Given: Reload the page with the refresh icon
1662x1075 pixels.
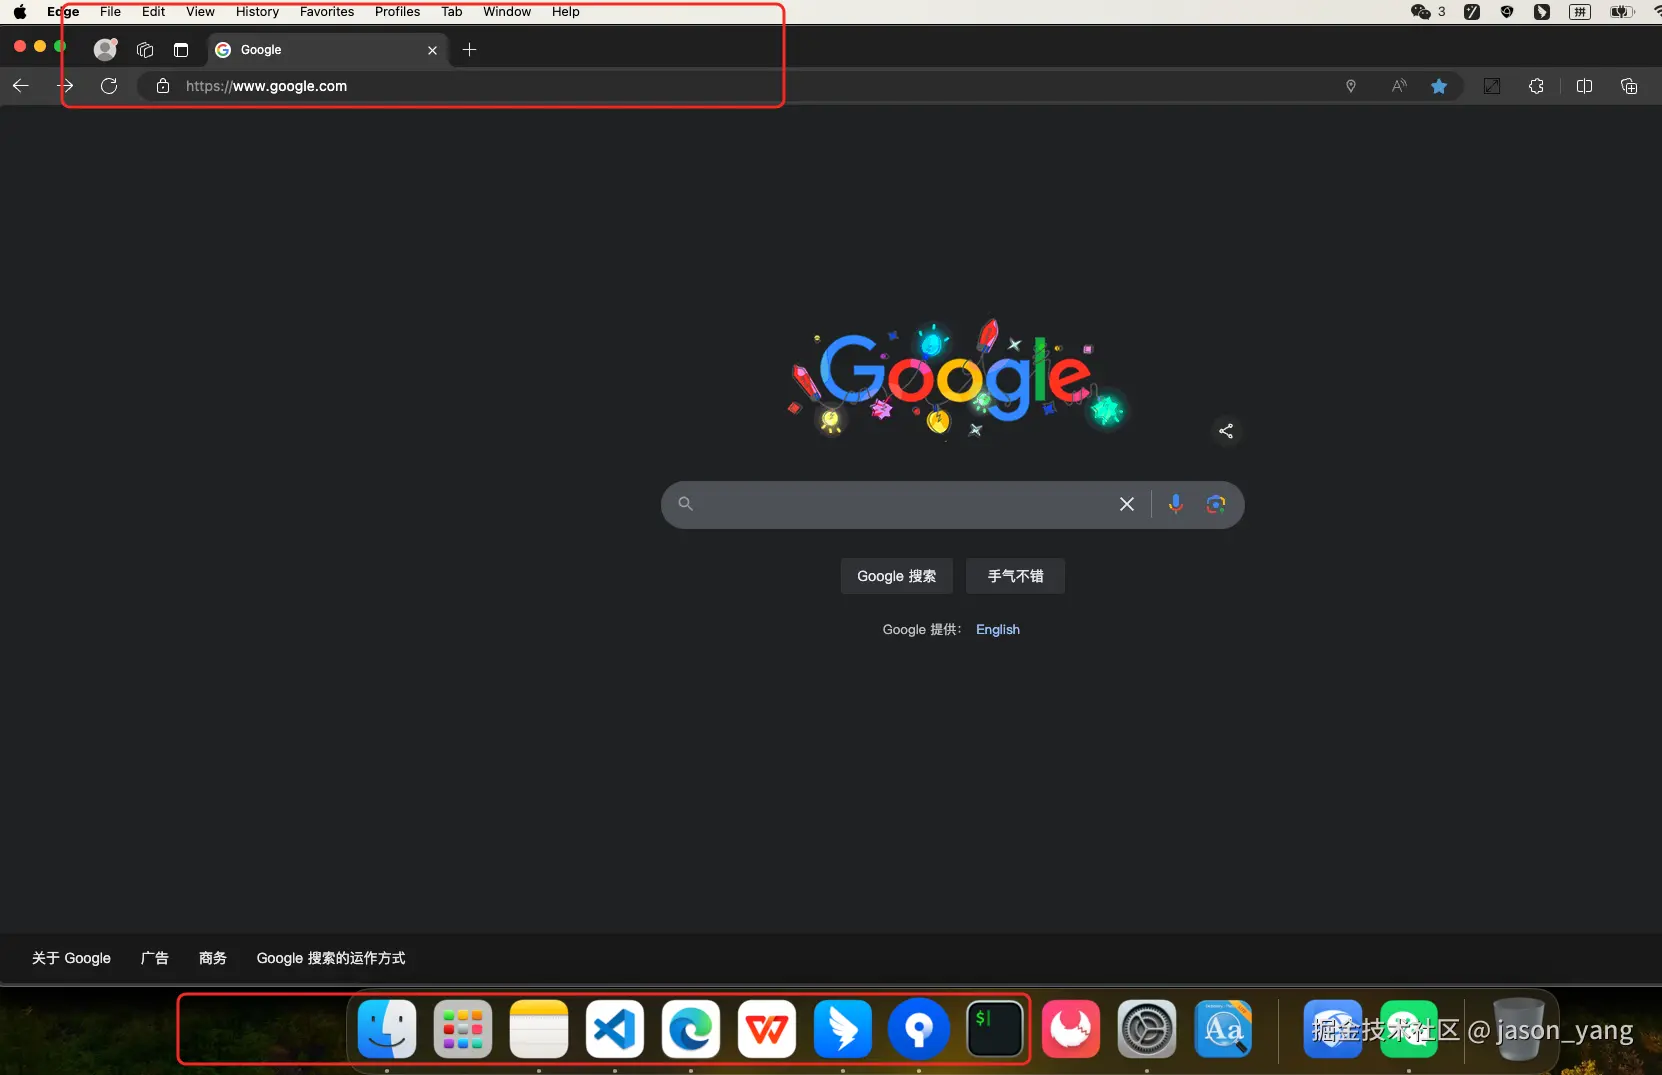Looking at the screenshot, I should (x=109, y=86).
